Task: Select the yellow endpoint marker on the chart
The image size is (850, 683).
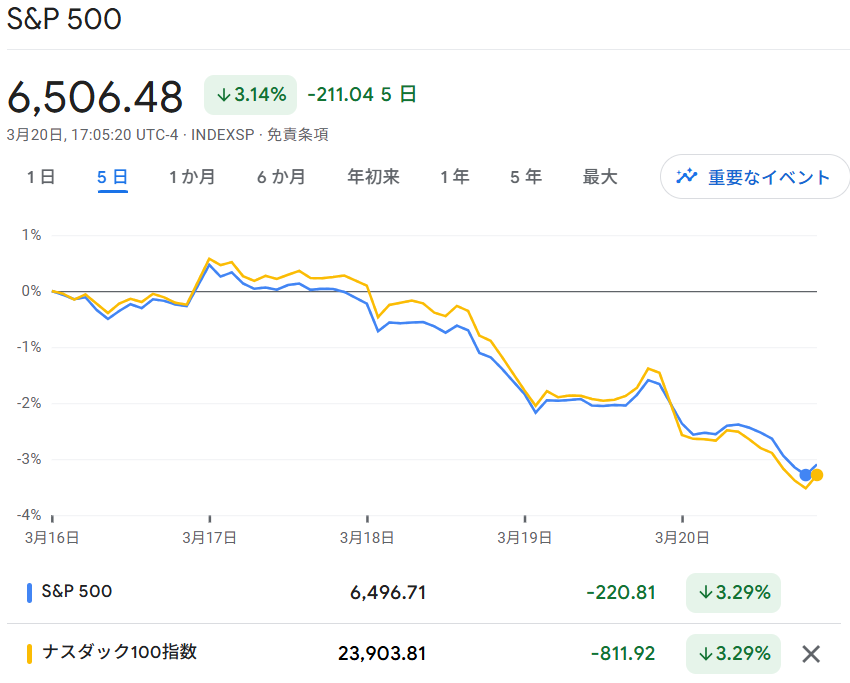Action: coord(816,475)
